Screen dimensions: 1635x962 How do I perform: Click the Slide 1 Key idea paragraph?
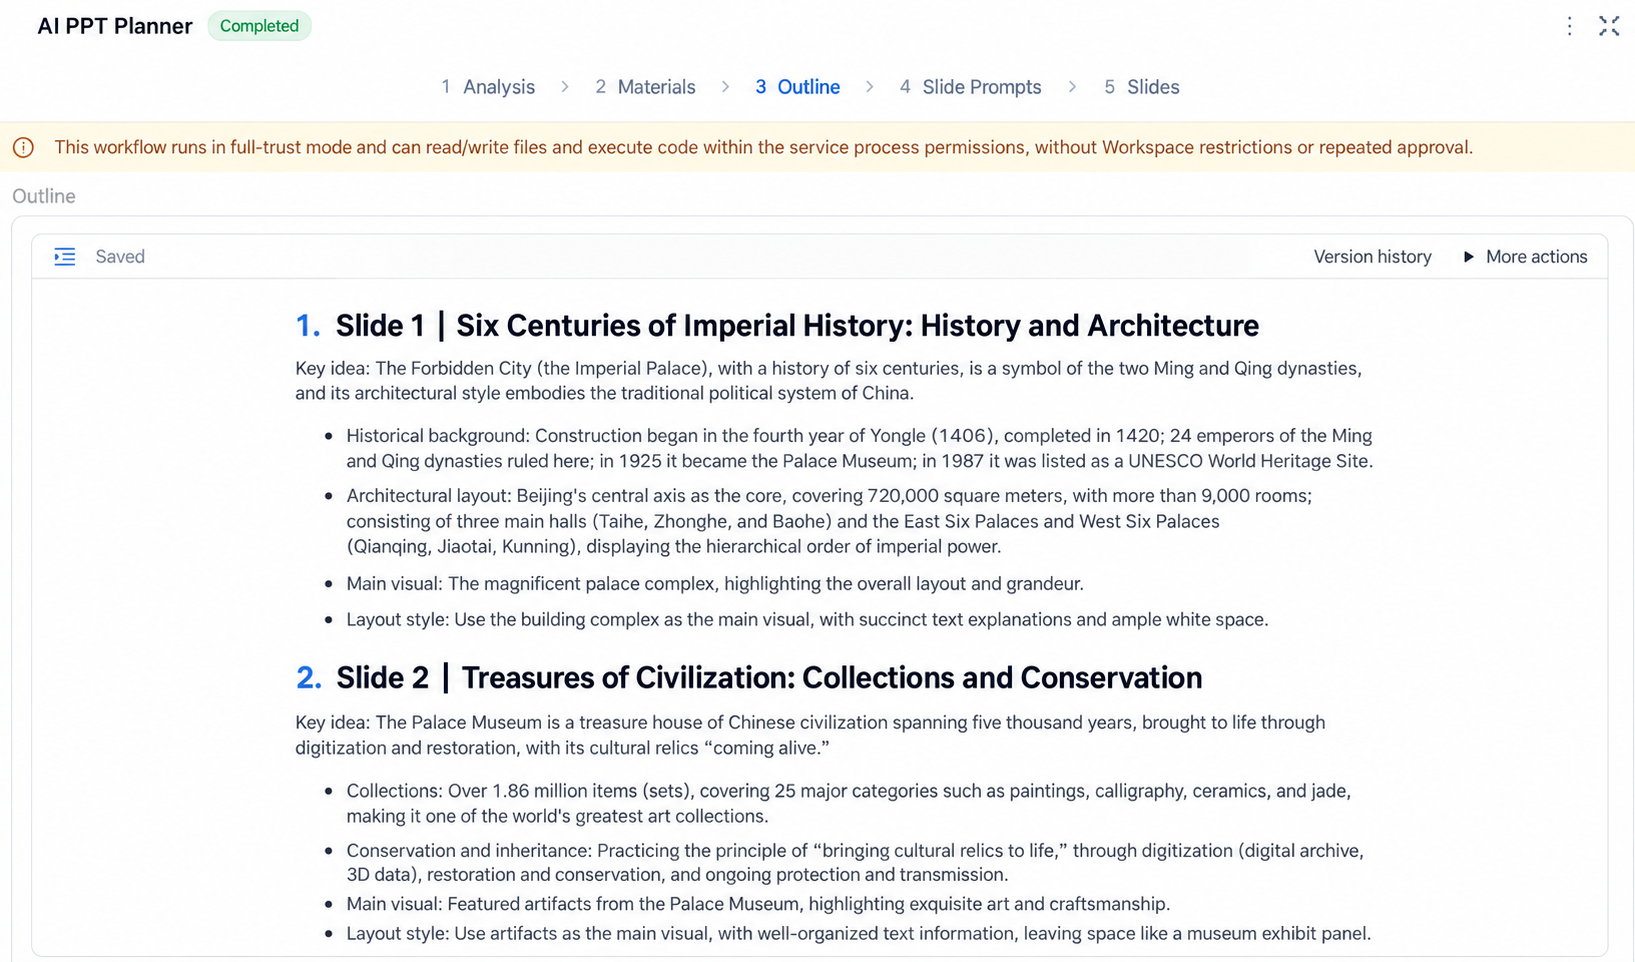pos(829,381)
